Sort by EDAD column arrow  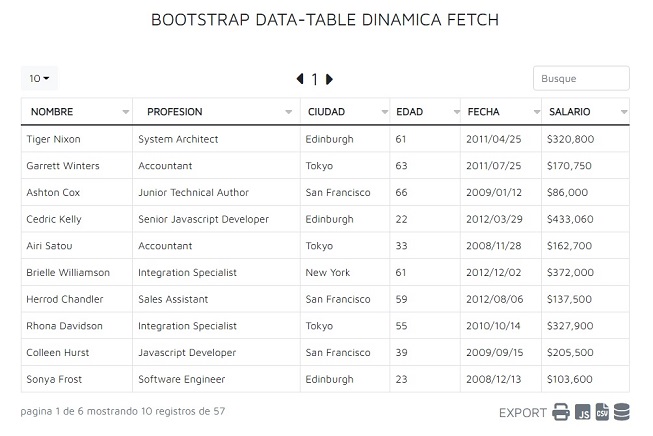[457, 112]
